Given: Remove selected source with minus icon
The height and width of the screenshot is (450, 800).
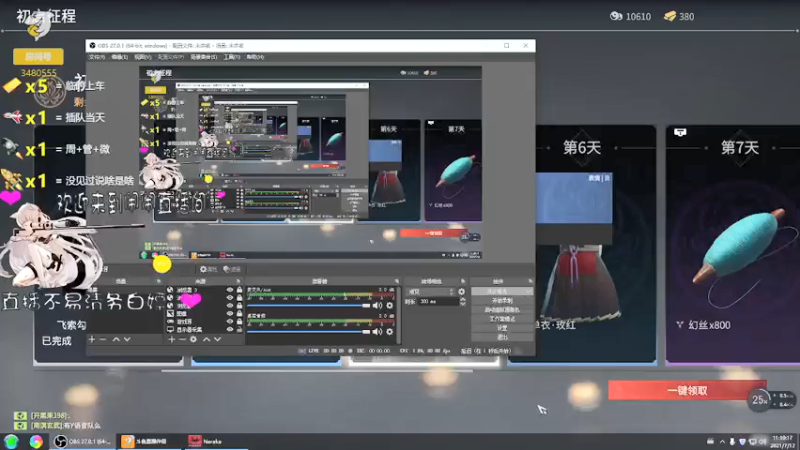Looking at the screenshot, I should (182, 339).
